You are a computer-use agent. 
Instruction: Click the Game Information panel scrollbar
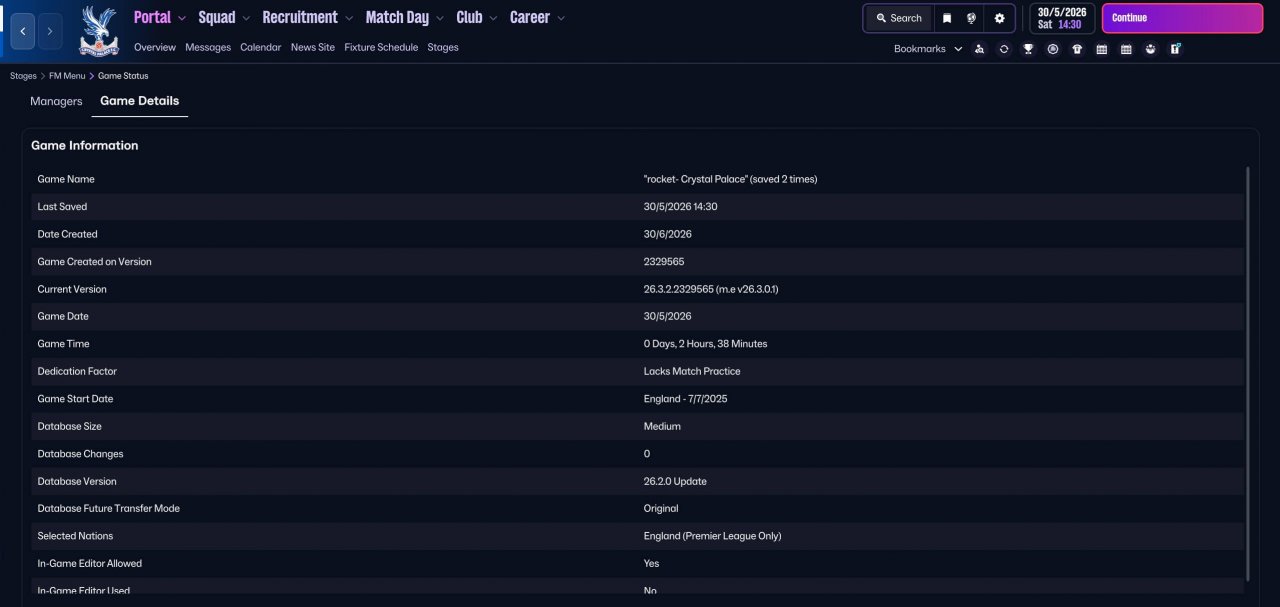coord(1248,373)
